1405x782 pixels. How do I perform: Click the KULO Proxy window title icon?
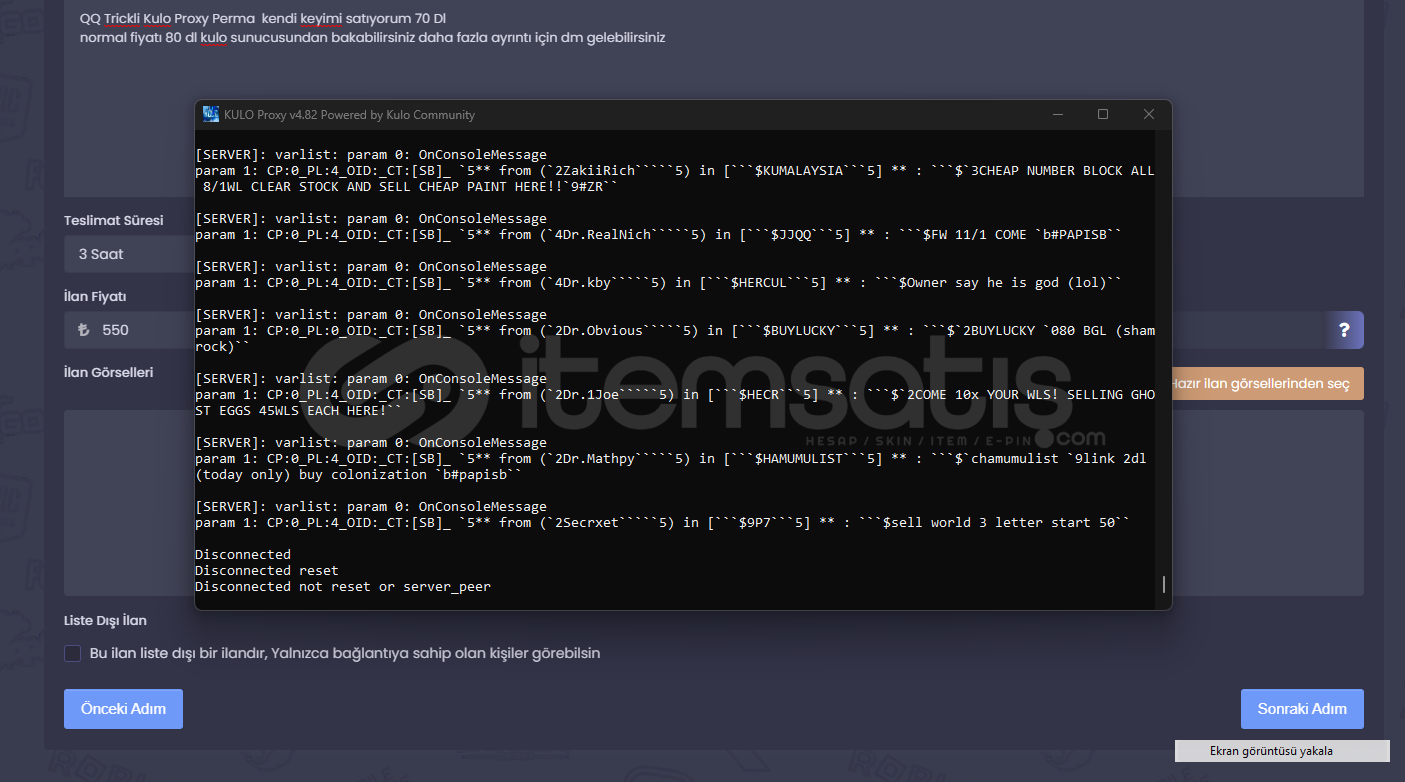pos(211,114)
